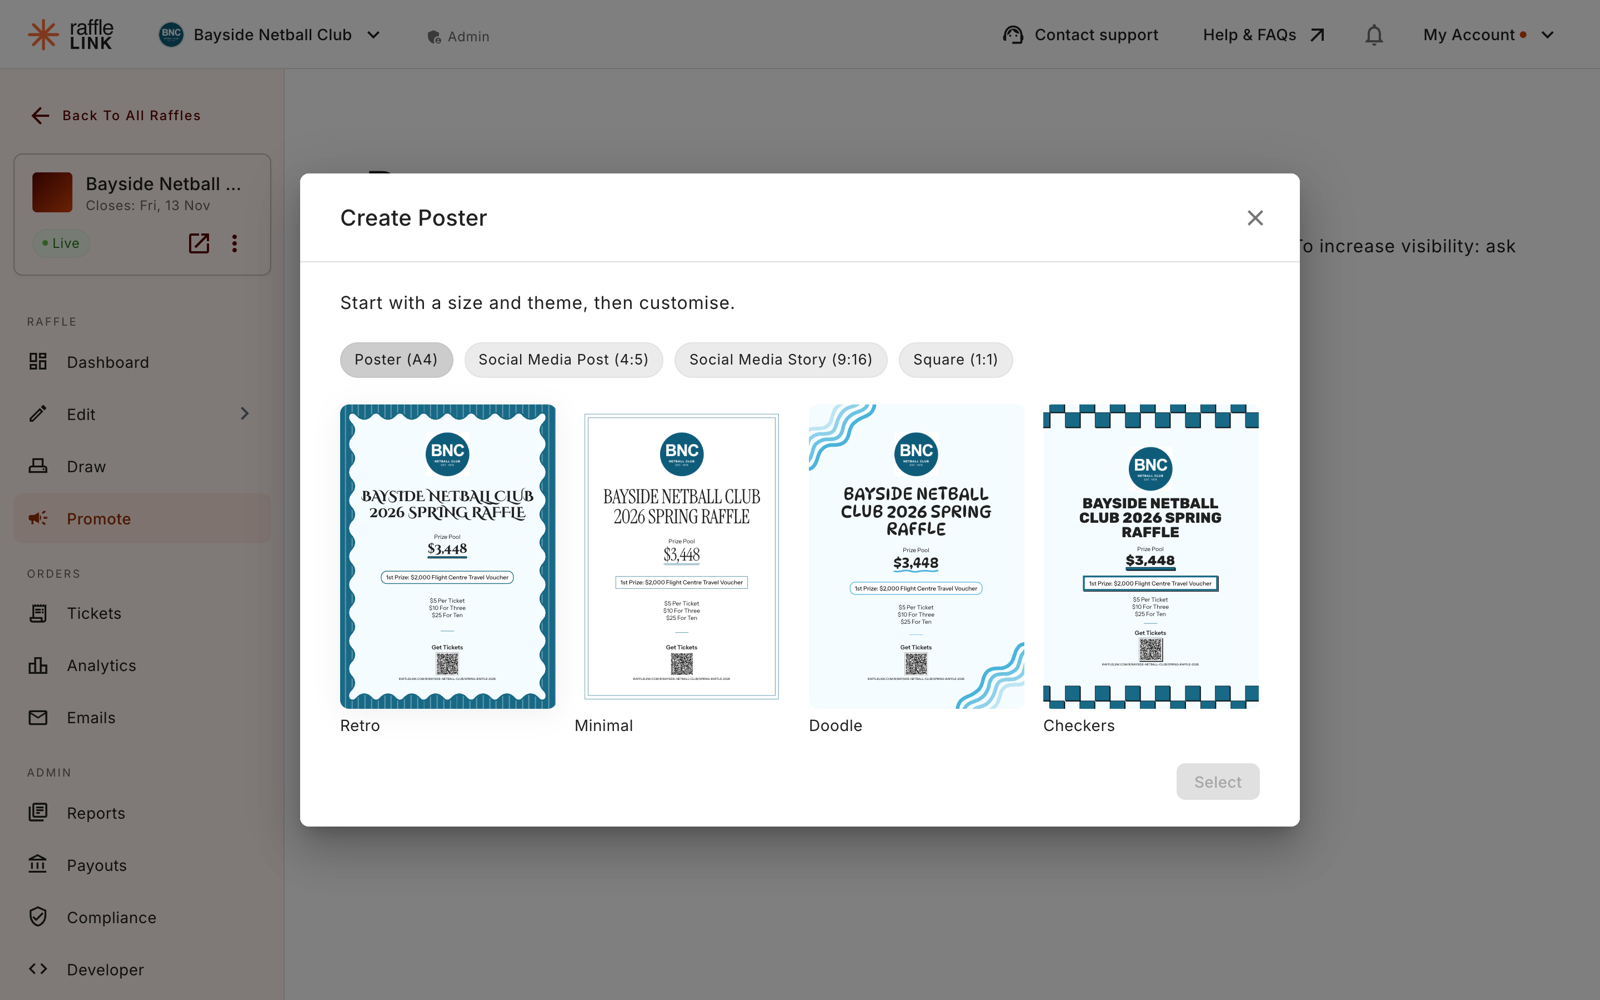Click the Payouts bank icon
This screenshot has width=1600, height=1000.
tap(38, 864)
